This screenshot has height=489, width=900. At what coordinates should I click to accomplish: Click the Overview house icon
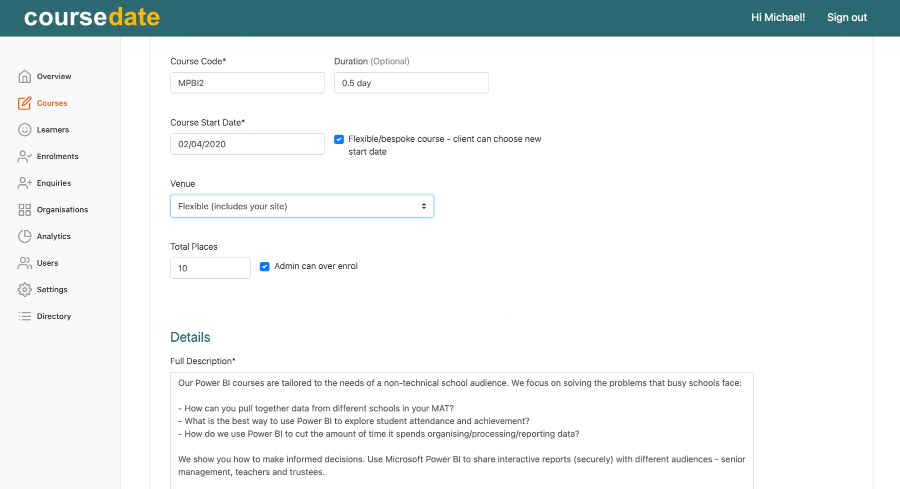click(x=24, y=77)
